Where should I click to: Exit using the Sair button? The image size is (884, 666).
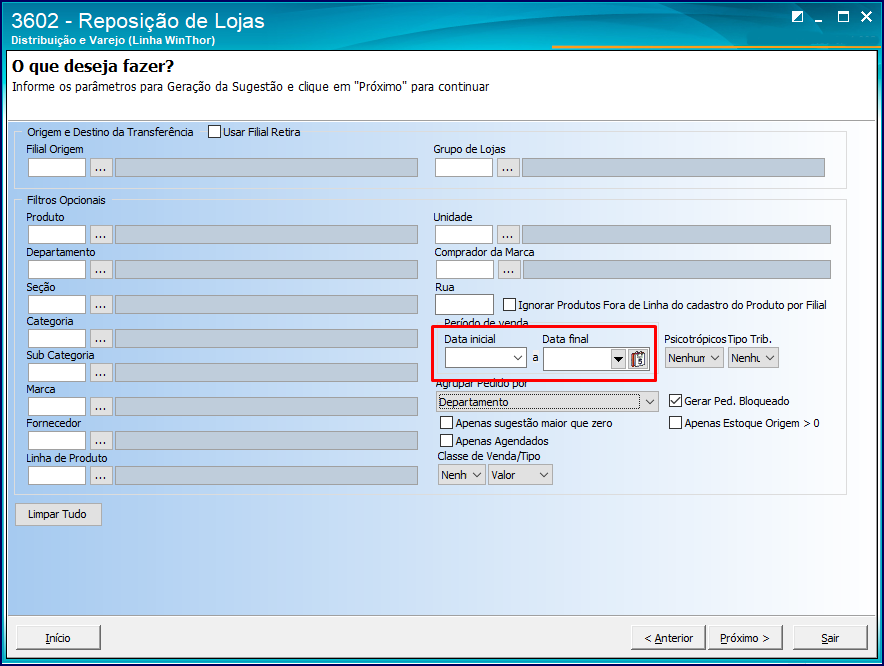click(x=830, y=638)
